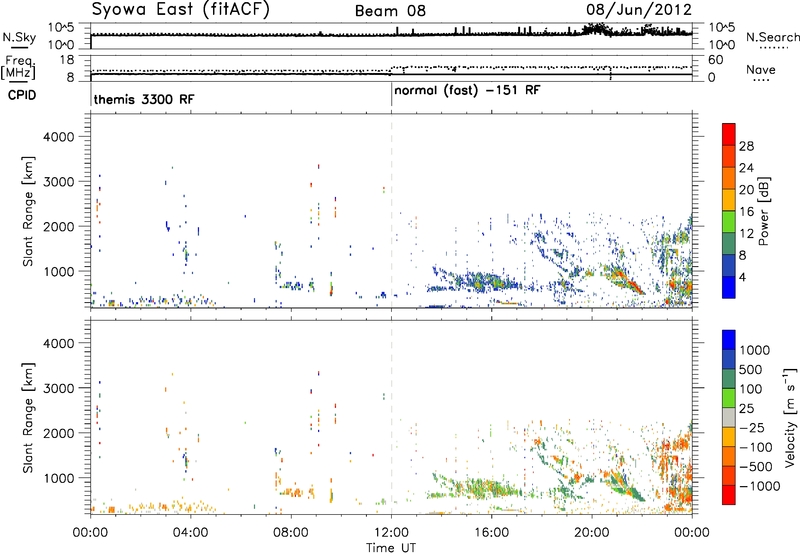Click the '20' tick on Power colorbar

coord(746,190)
